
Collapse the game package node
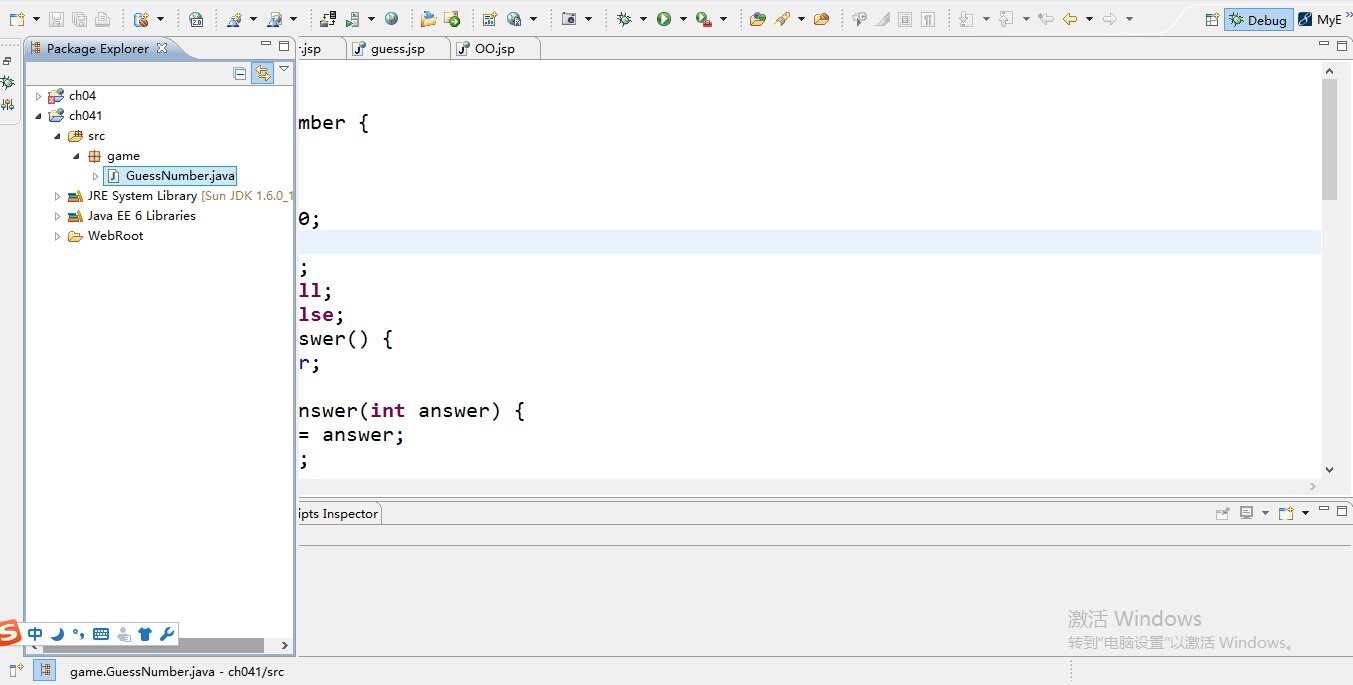point(76,156)
